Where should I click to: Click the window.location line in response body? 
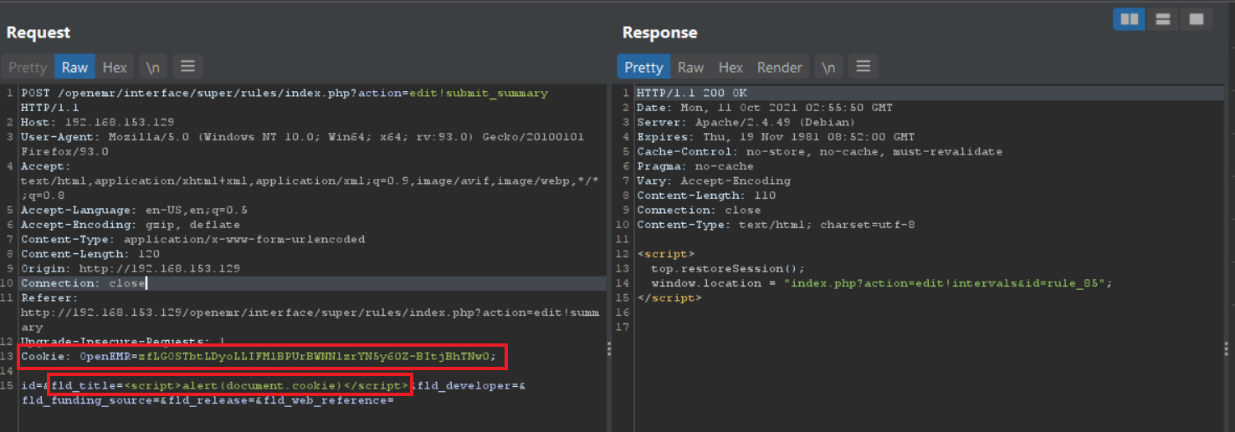881,283
